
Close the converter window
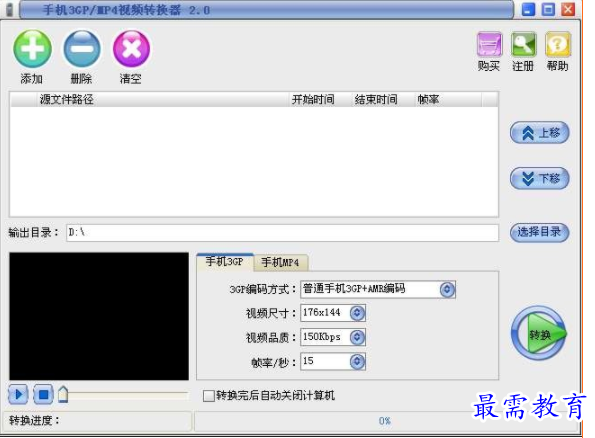tap(568, 9)
